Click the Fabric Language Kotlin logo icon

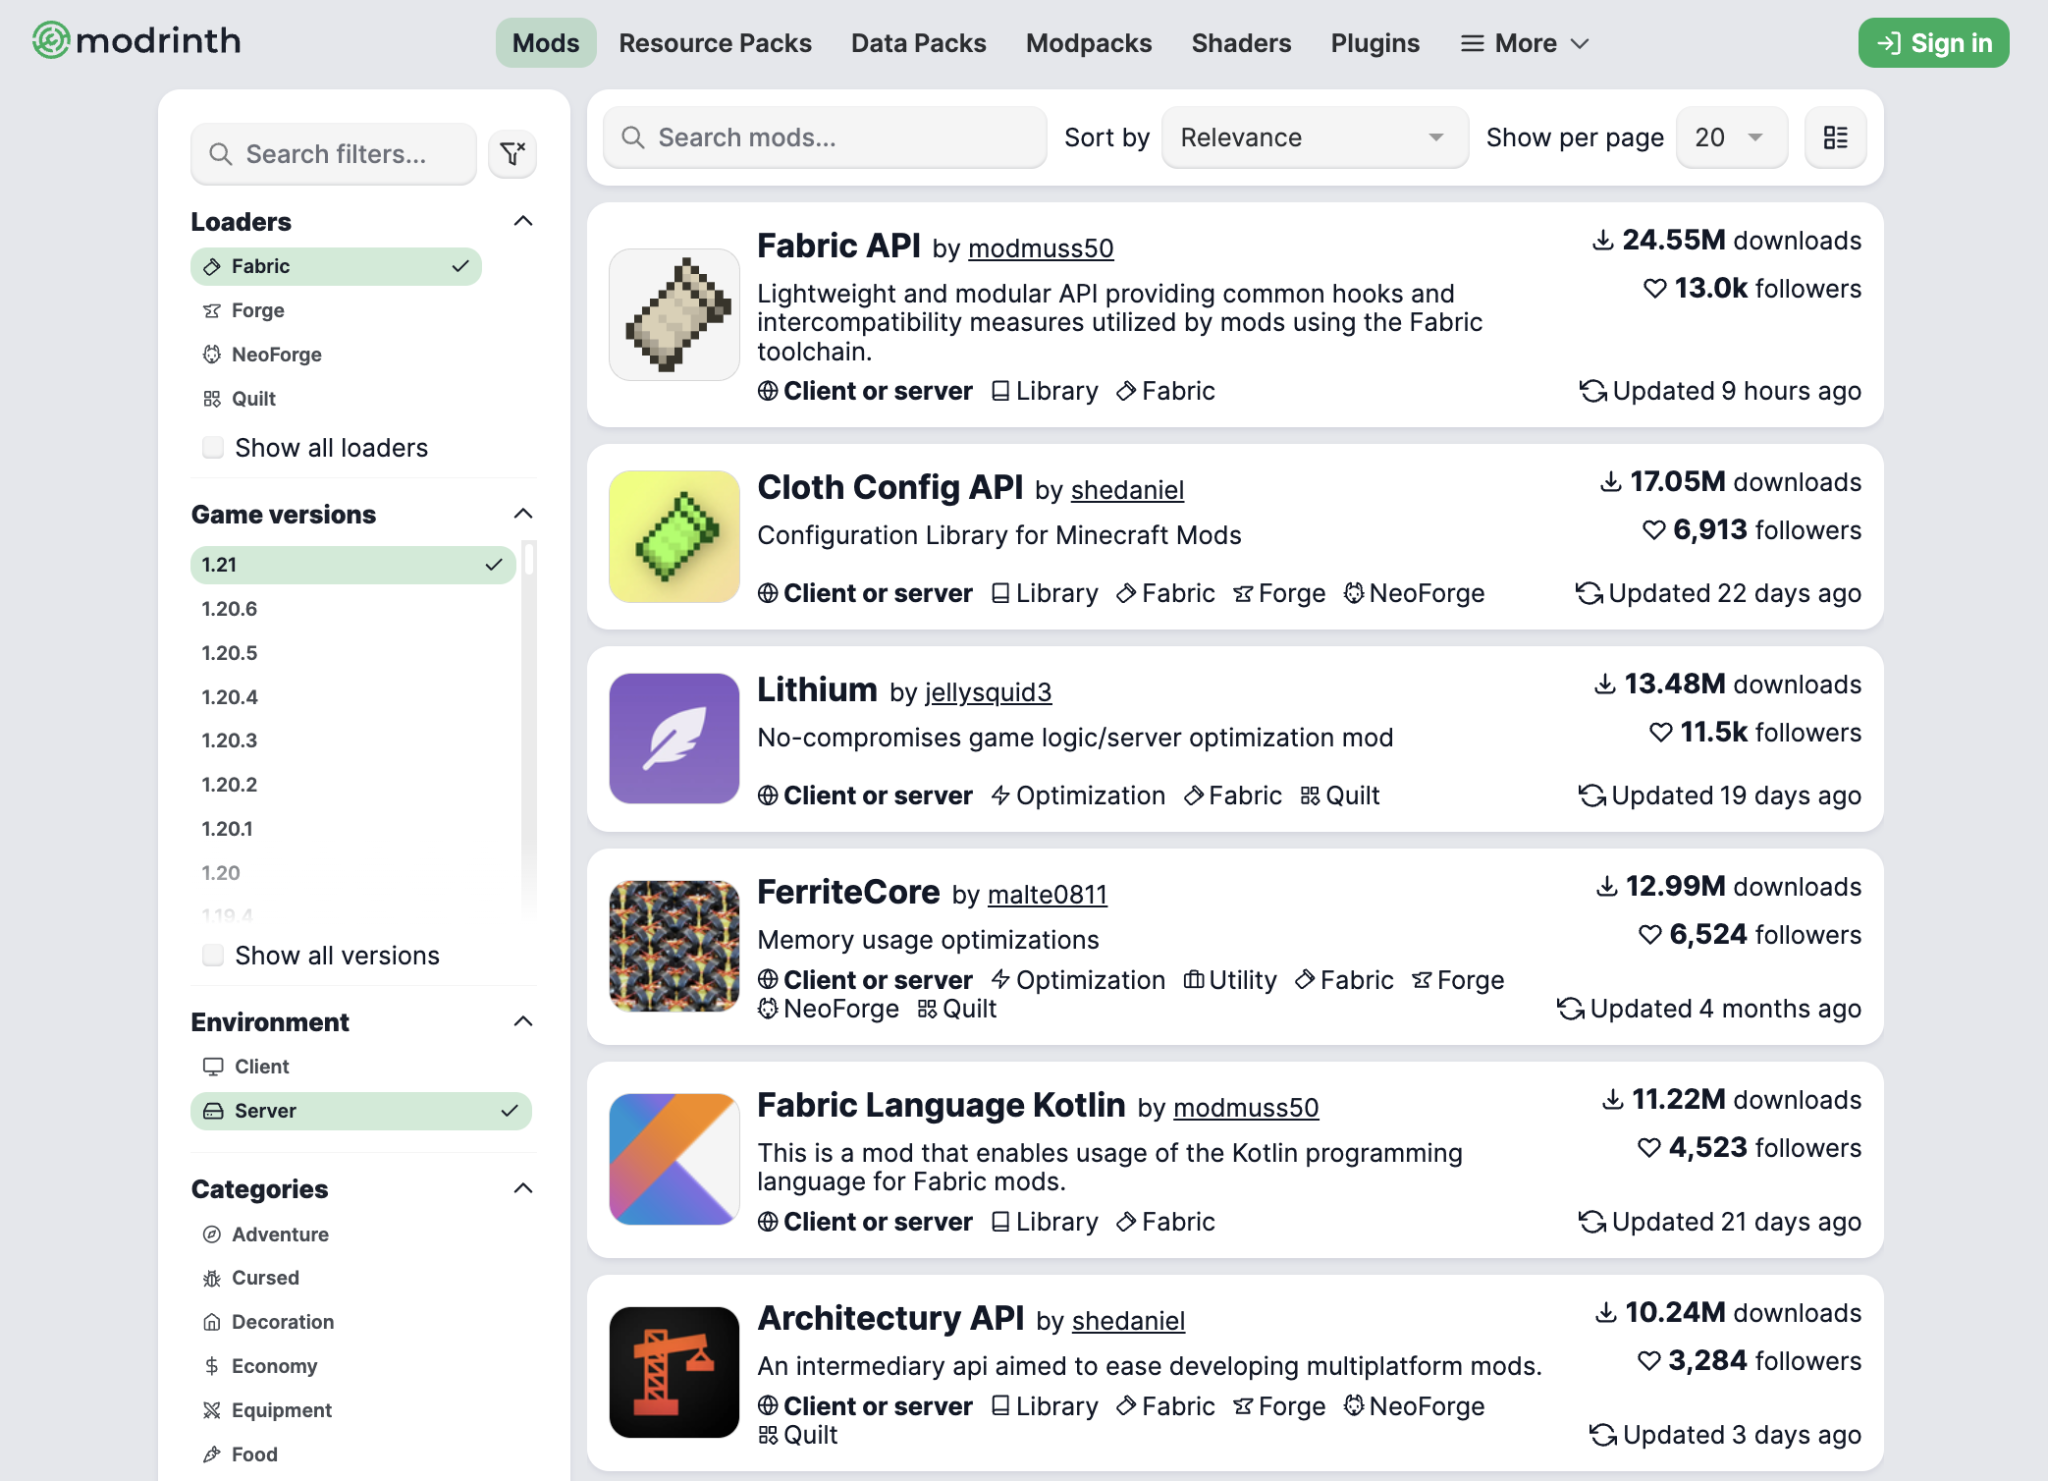[x=674, y=1159]
